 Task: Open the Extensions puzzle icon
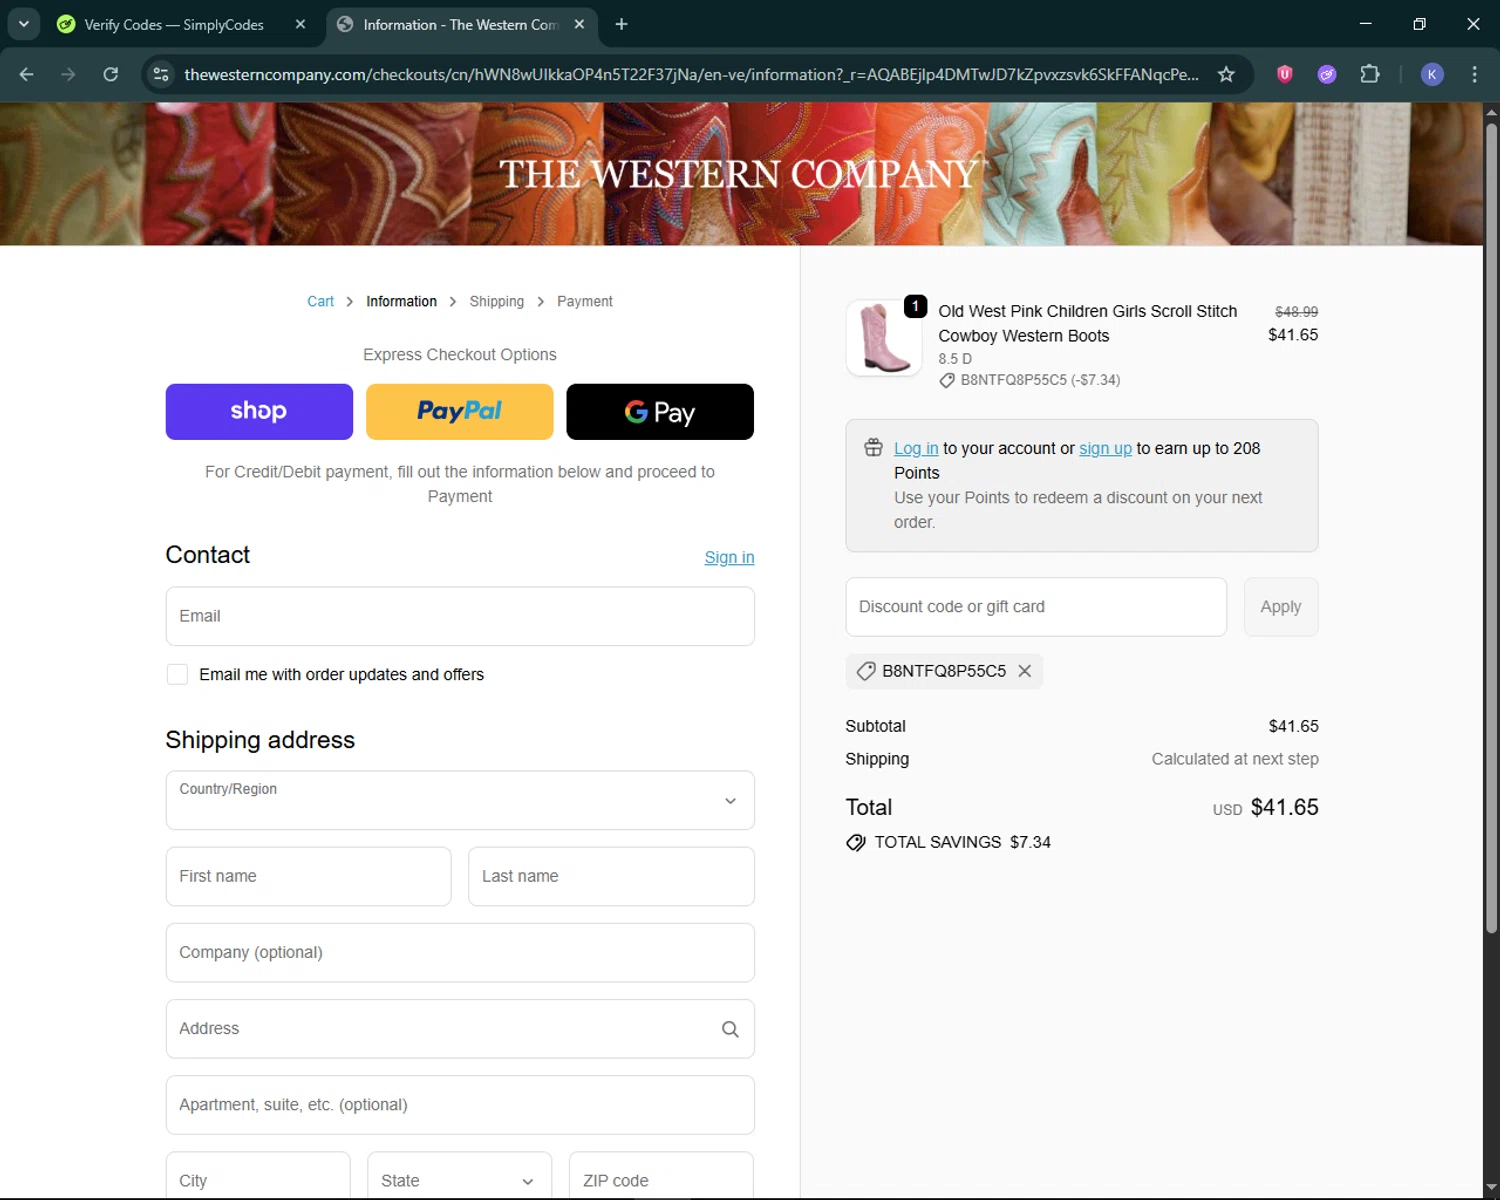point(1370,74)
